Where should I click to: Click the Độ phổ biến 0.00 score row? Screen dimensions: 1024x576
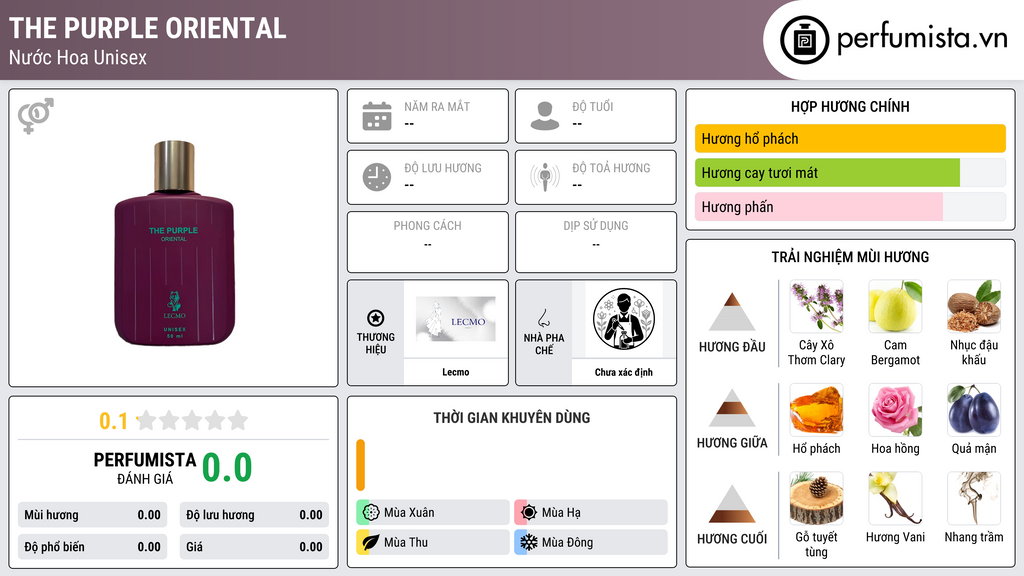click(x=92, y=547)
